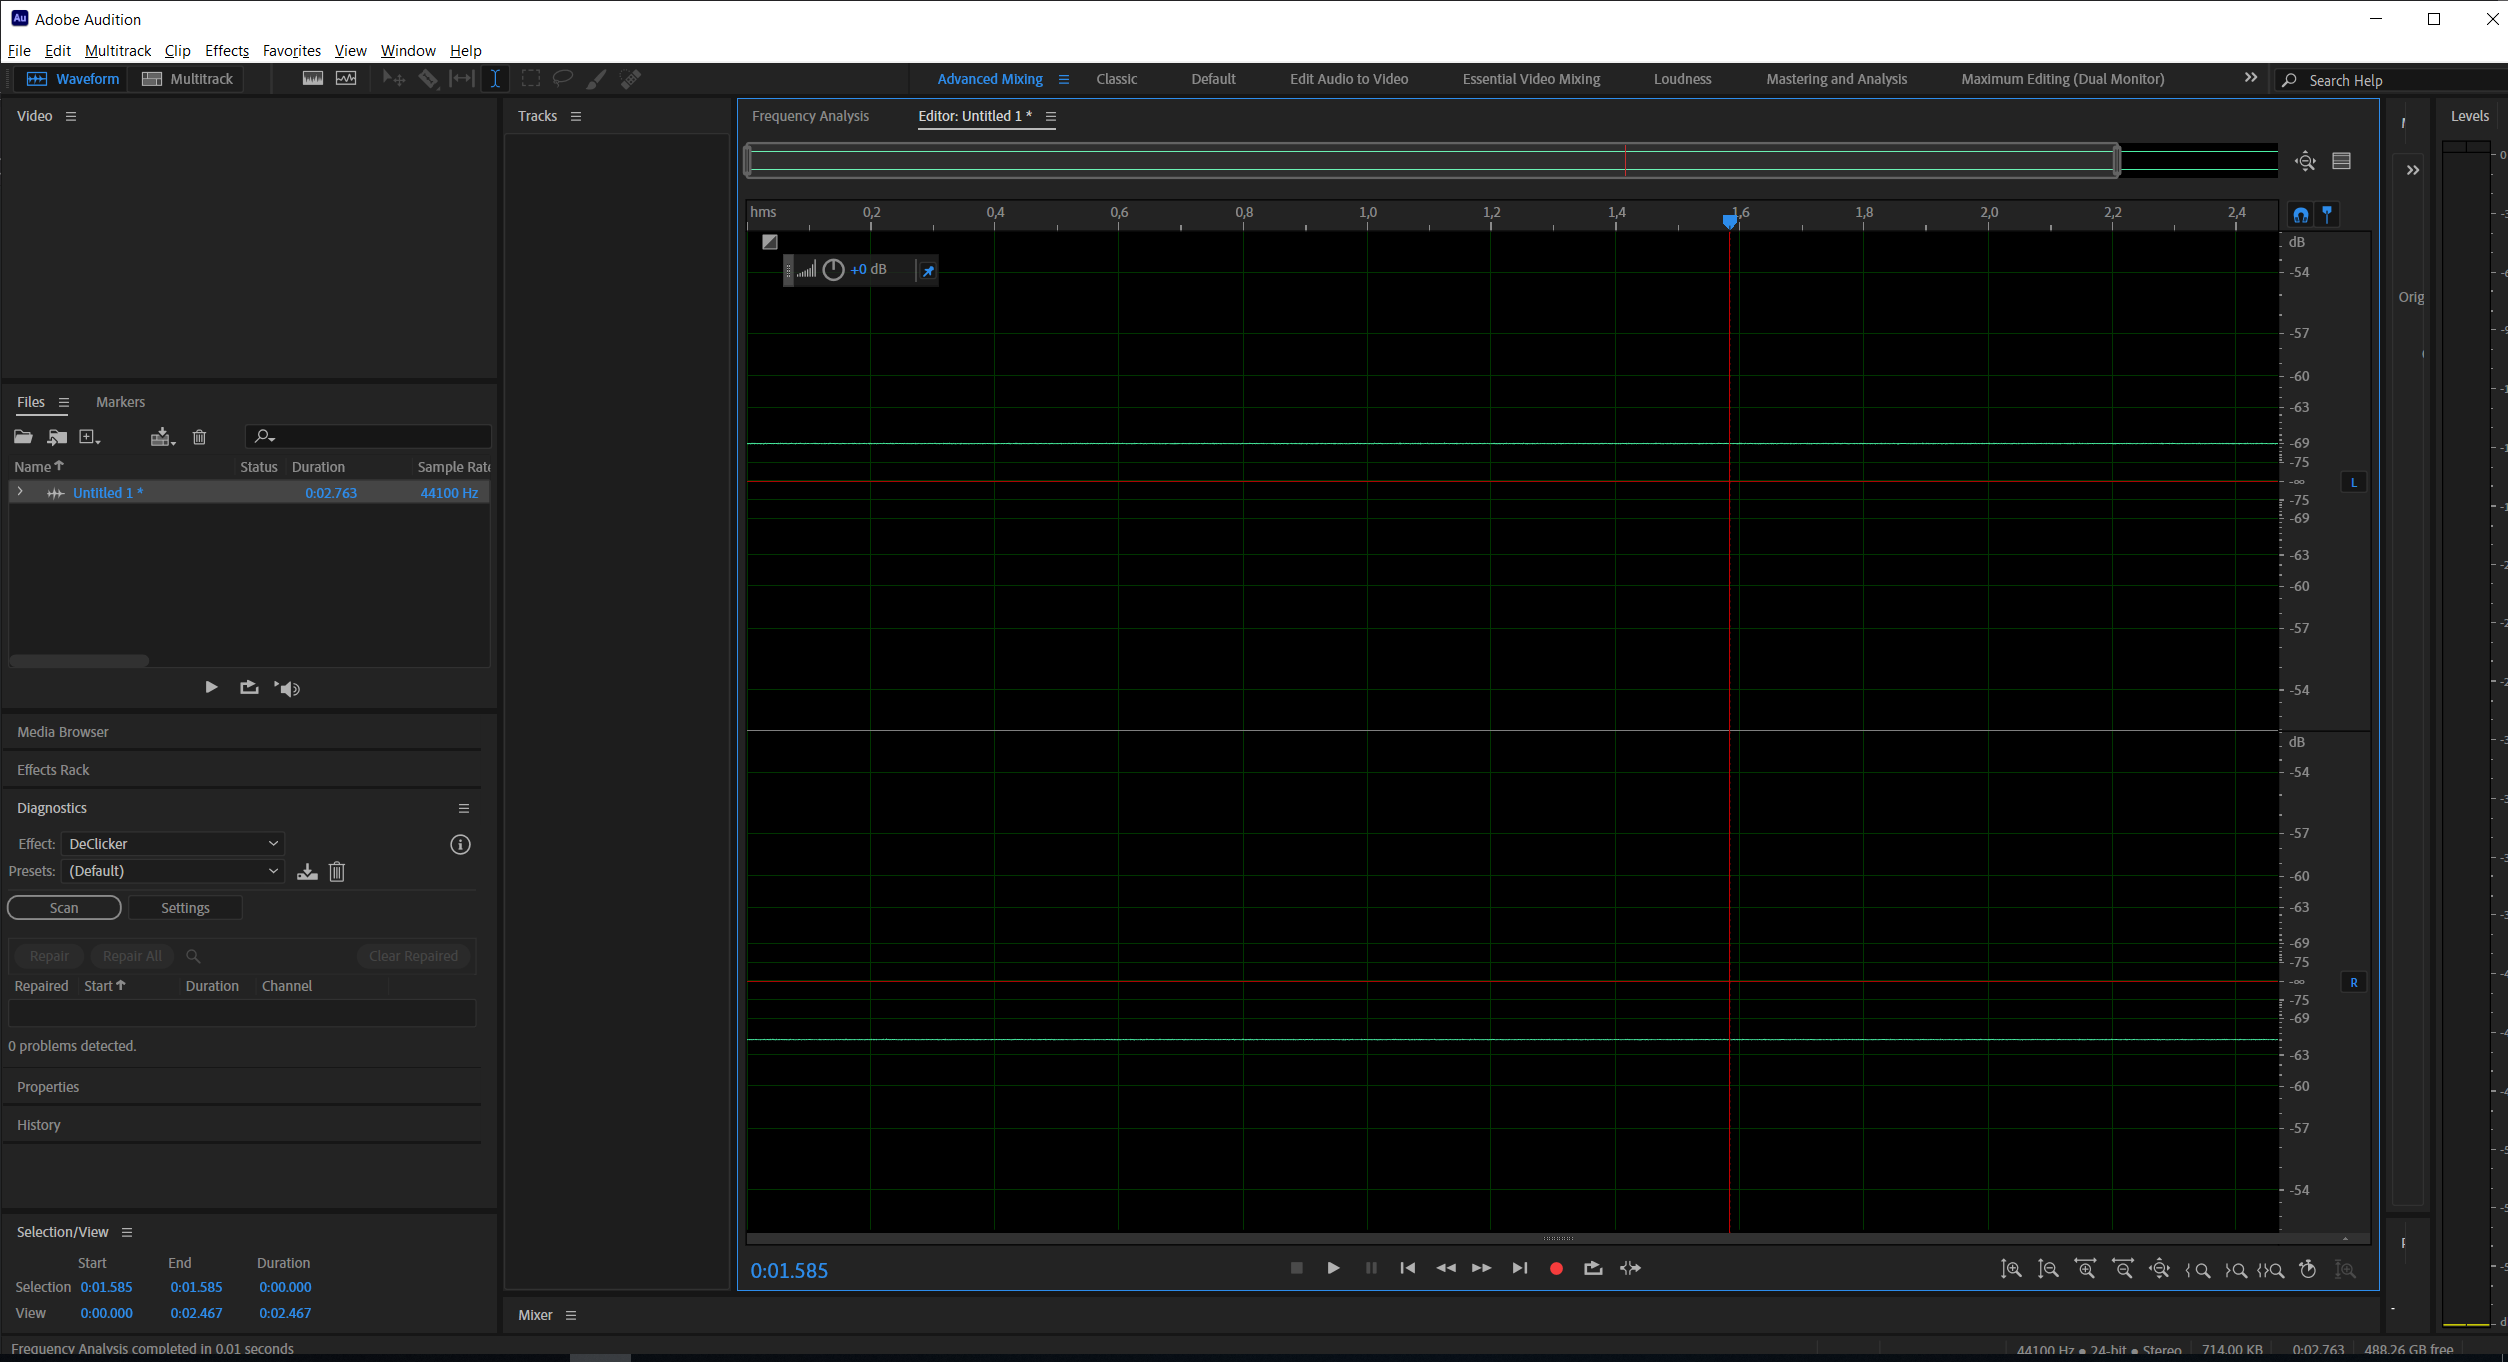The image size is (2508, 1362).
Task: Open the Effect dropdown showing DeClicker
Action: click(173, 844)
